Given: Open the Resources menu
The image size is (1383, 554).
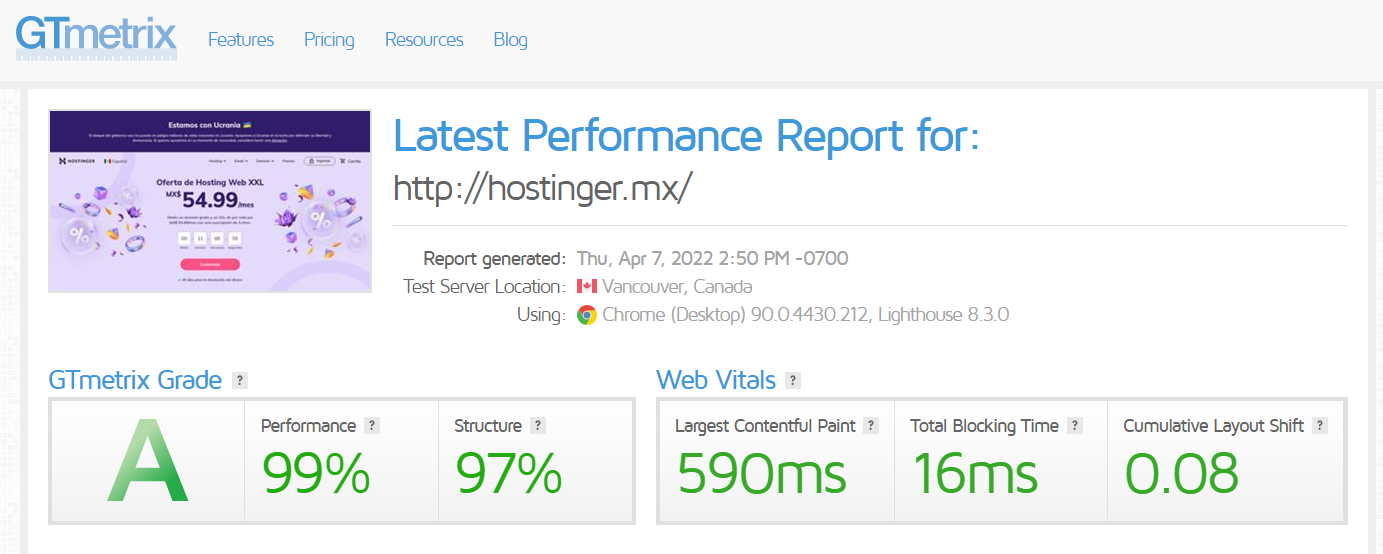Looking at the screenshot, I should pyautogui.click(x=424, y=40).
